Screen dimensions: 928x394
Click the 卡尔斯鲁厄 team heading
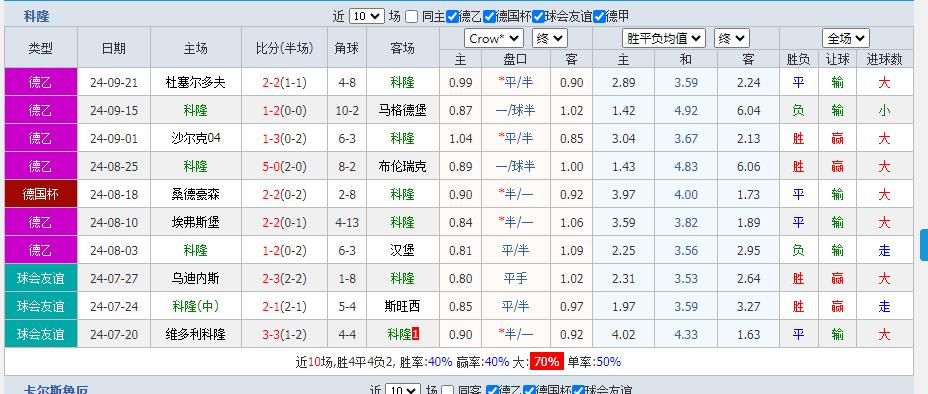[x=56, y=389]
